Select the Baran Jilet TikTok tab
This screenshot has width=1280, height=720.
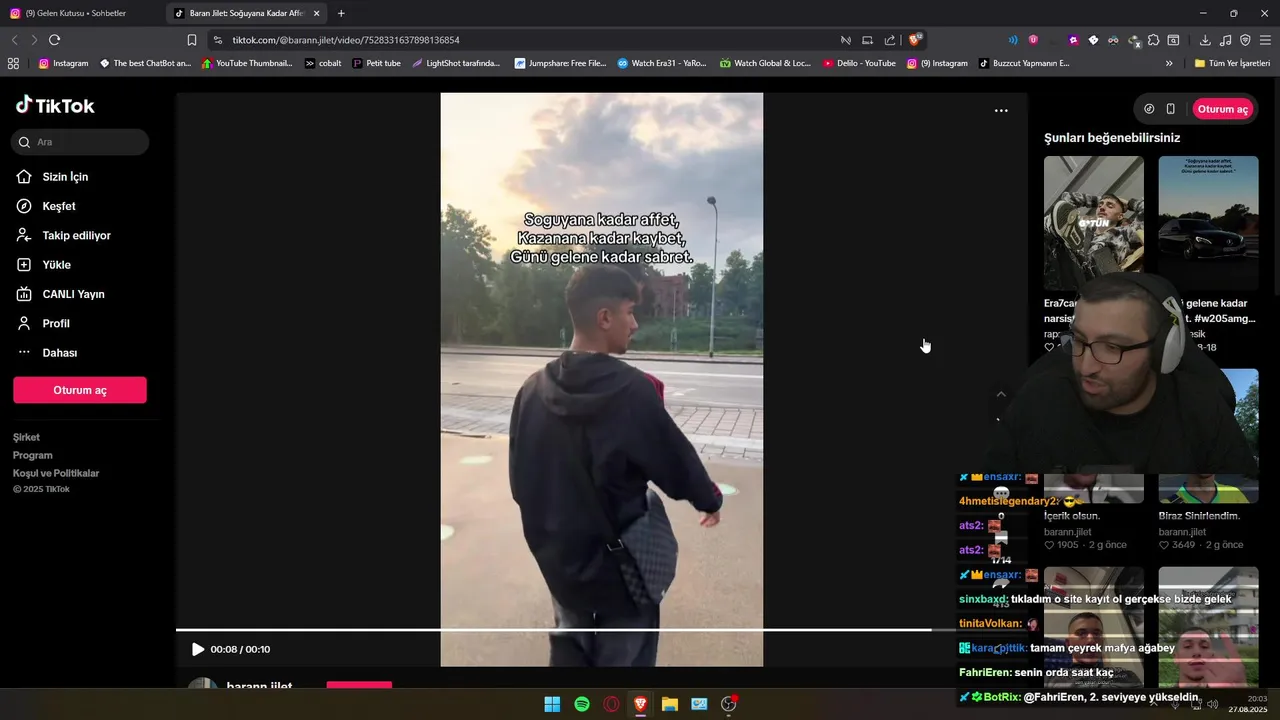pos(246,13)
